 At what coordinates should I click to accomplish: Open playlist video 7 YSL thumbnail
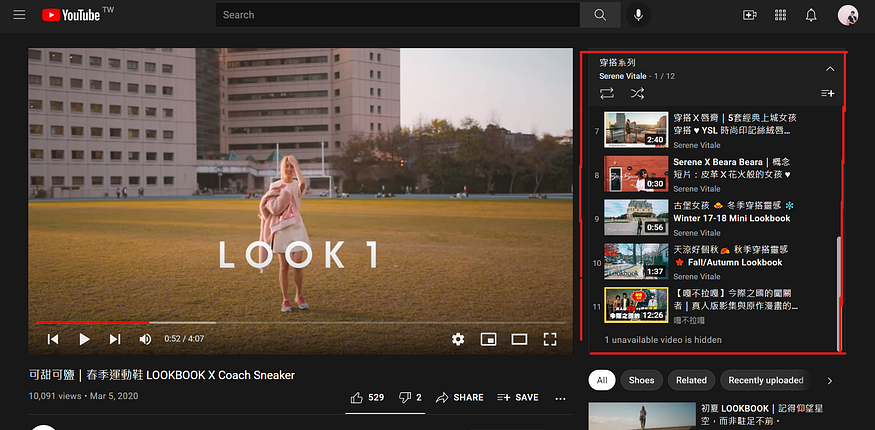636,130
